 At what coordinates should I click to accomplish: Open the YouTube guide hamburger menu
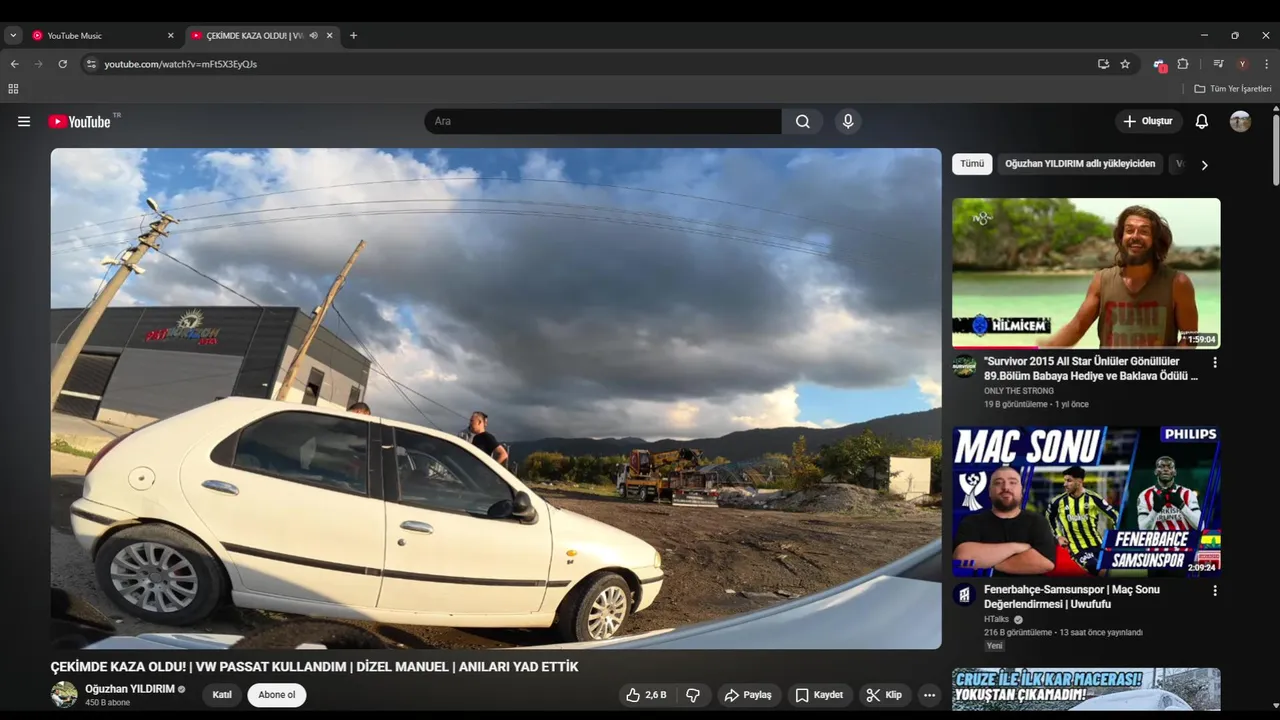tap(24, 121)
